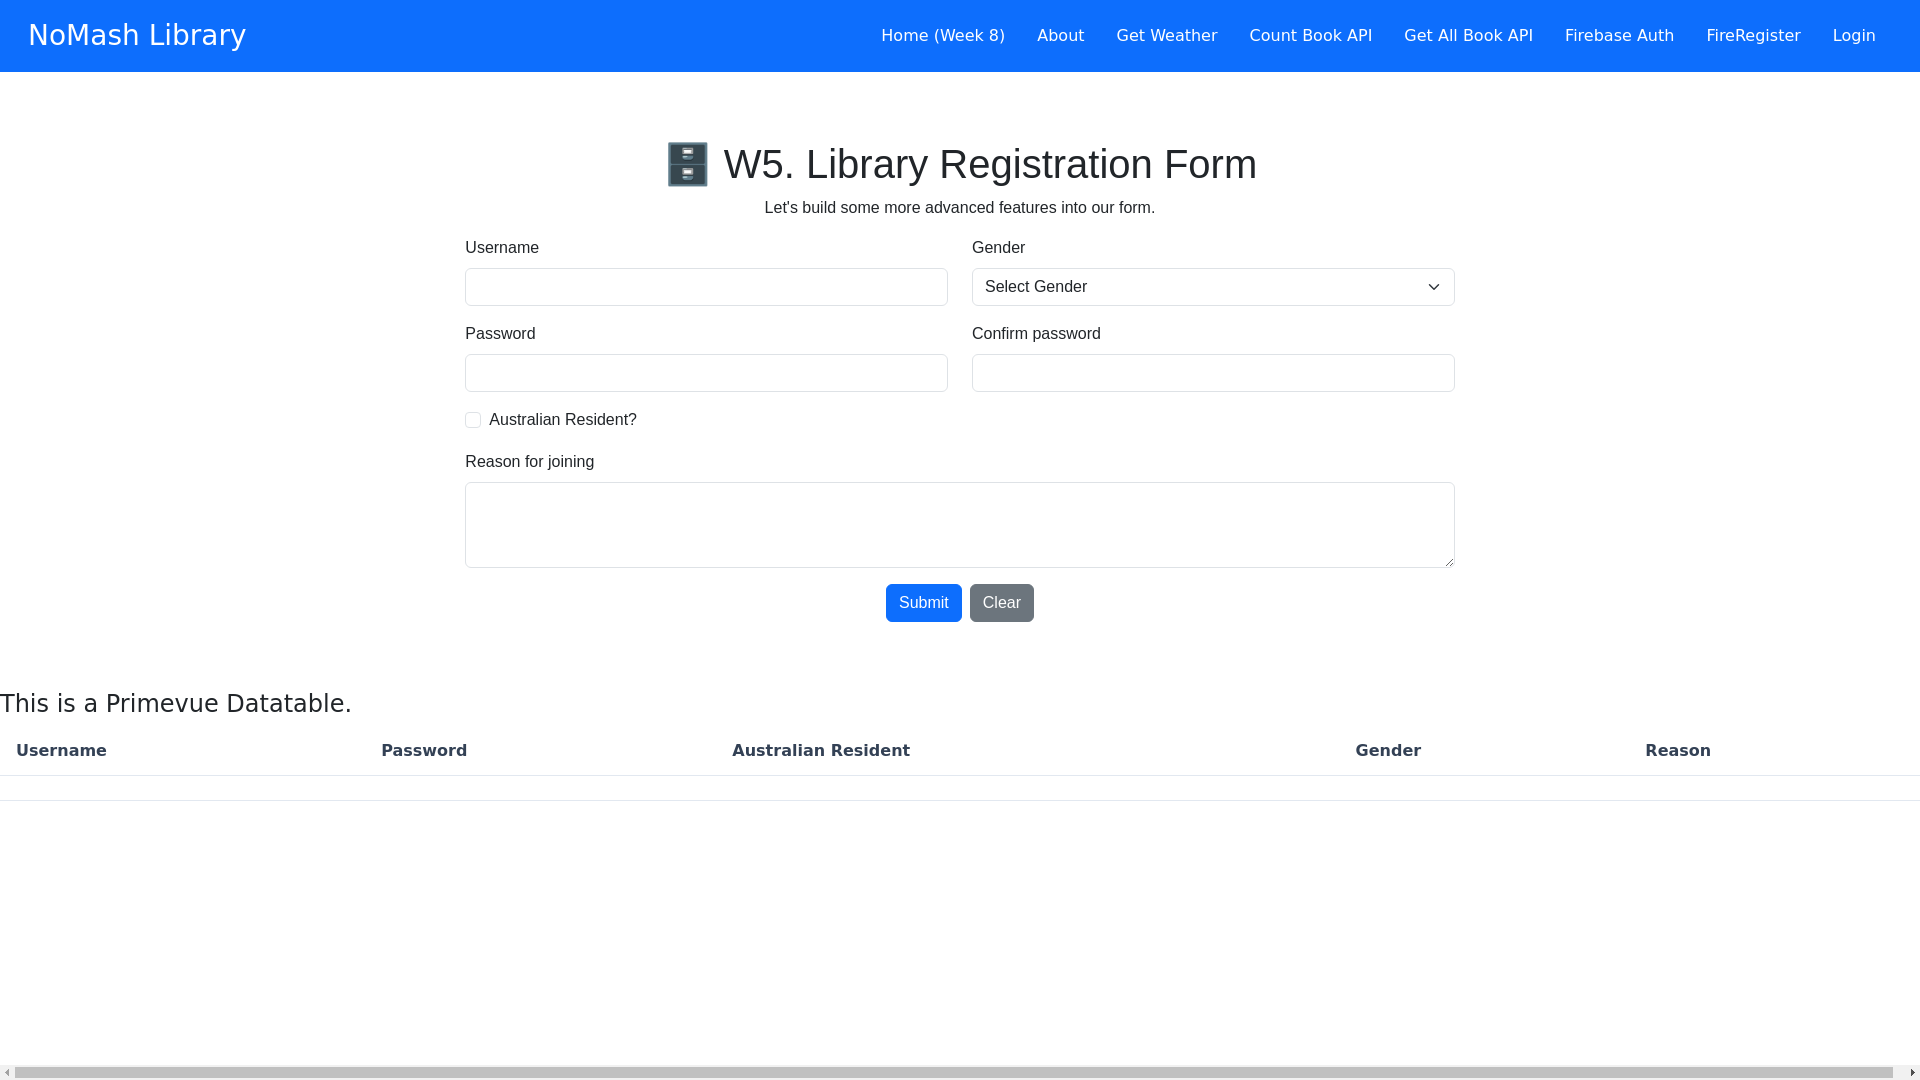The height and width of the screenshot is (1080, 1920).
Task: Open the Get Weather page
Action: (x=1166, y=36)
